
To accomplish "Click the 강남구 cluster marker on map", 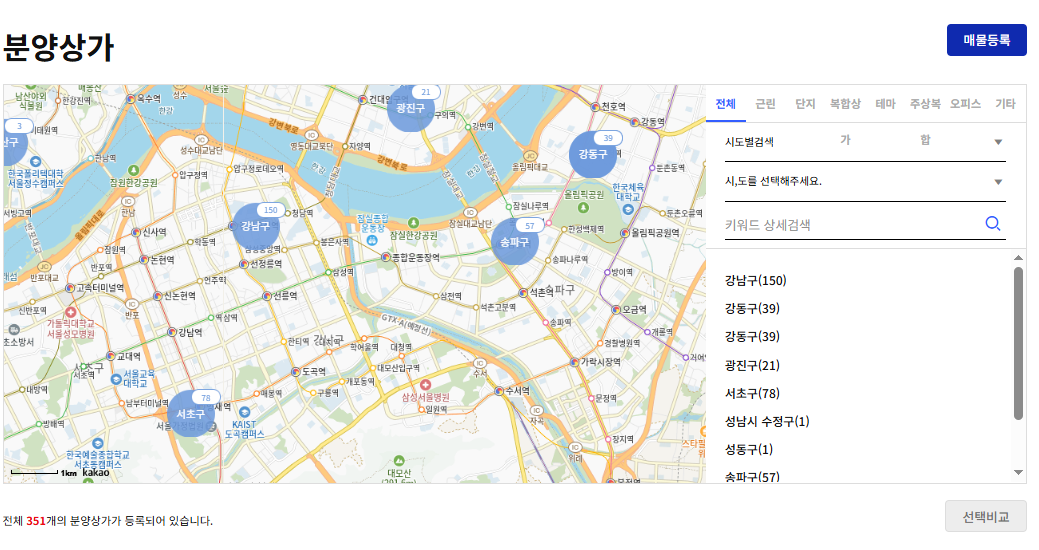I will point(255,227).
